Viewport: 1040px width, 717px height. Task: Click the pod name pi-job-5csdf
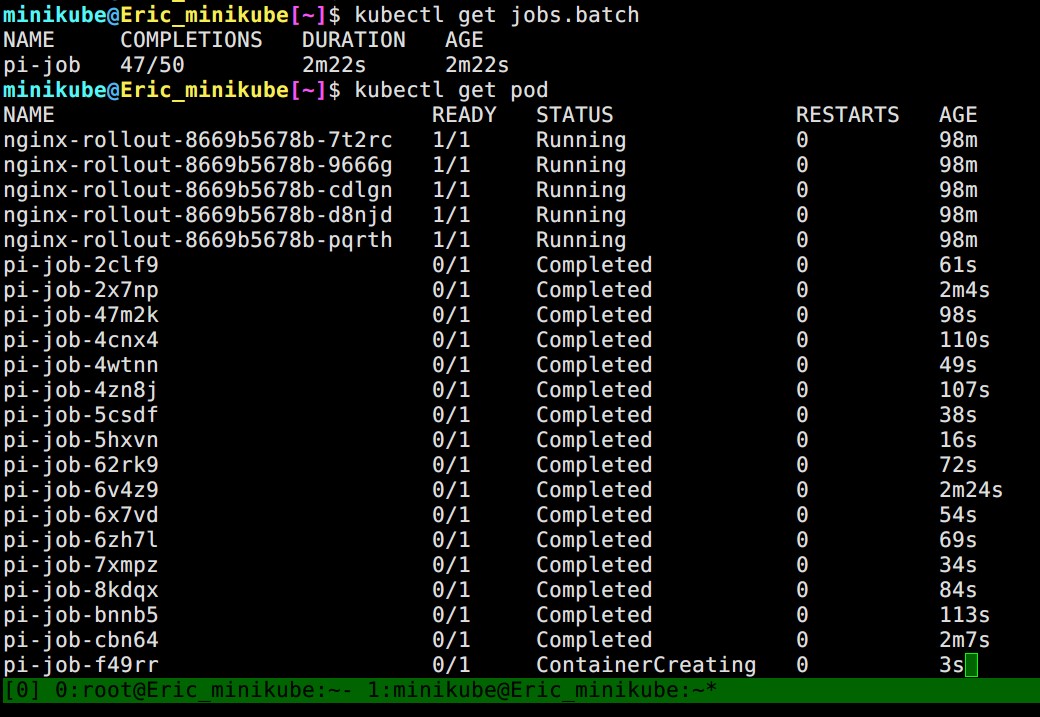pyautogui.click(x=81, y=415)
